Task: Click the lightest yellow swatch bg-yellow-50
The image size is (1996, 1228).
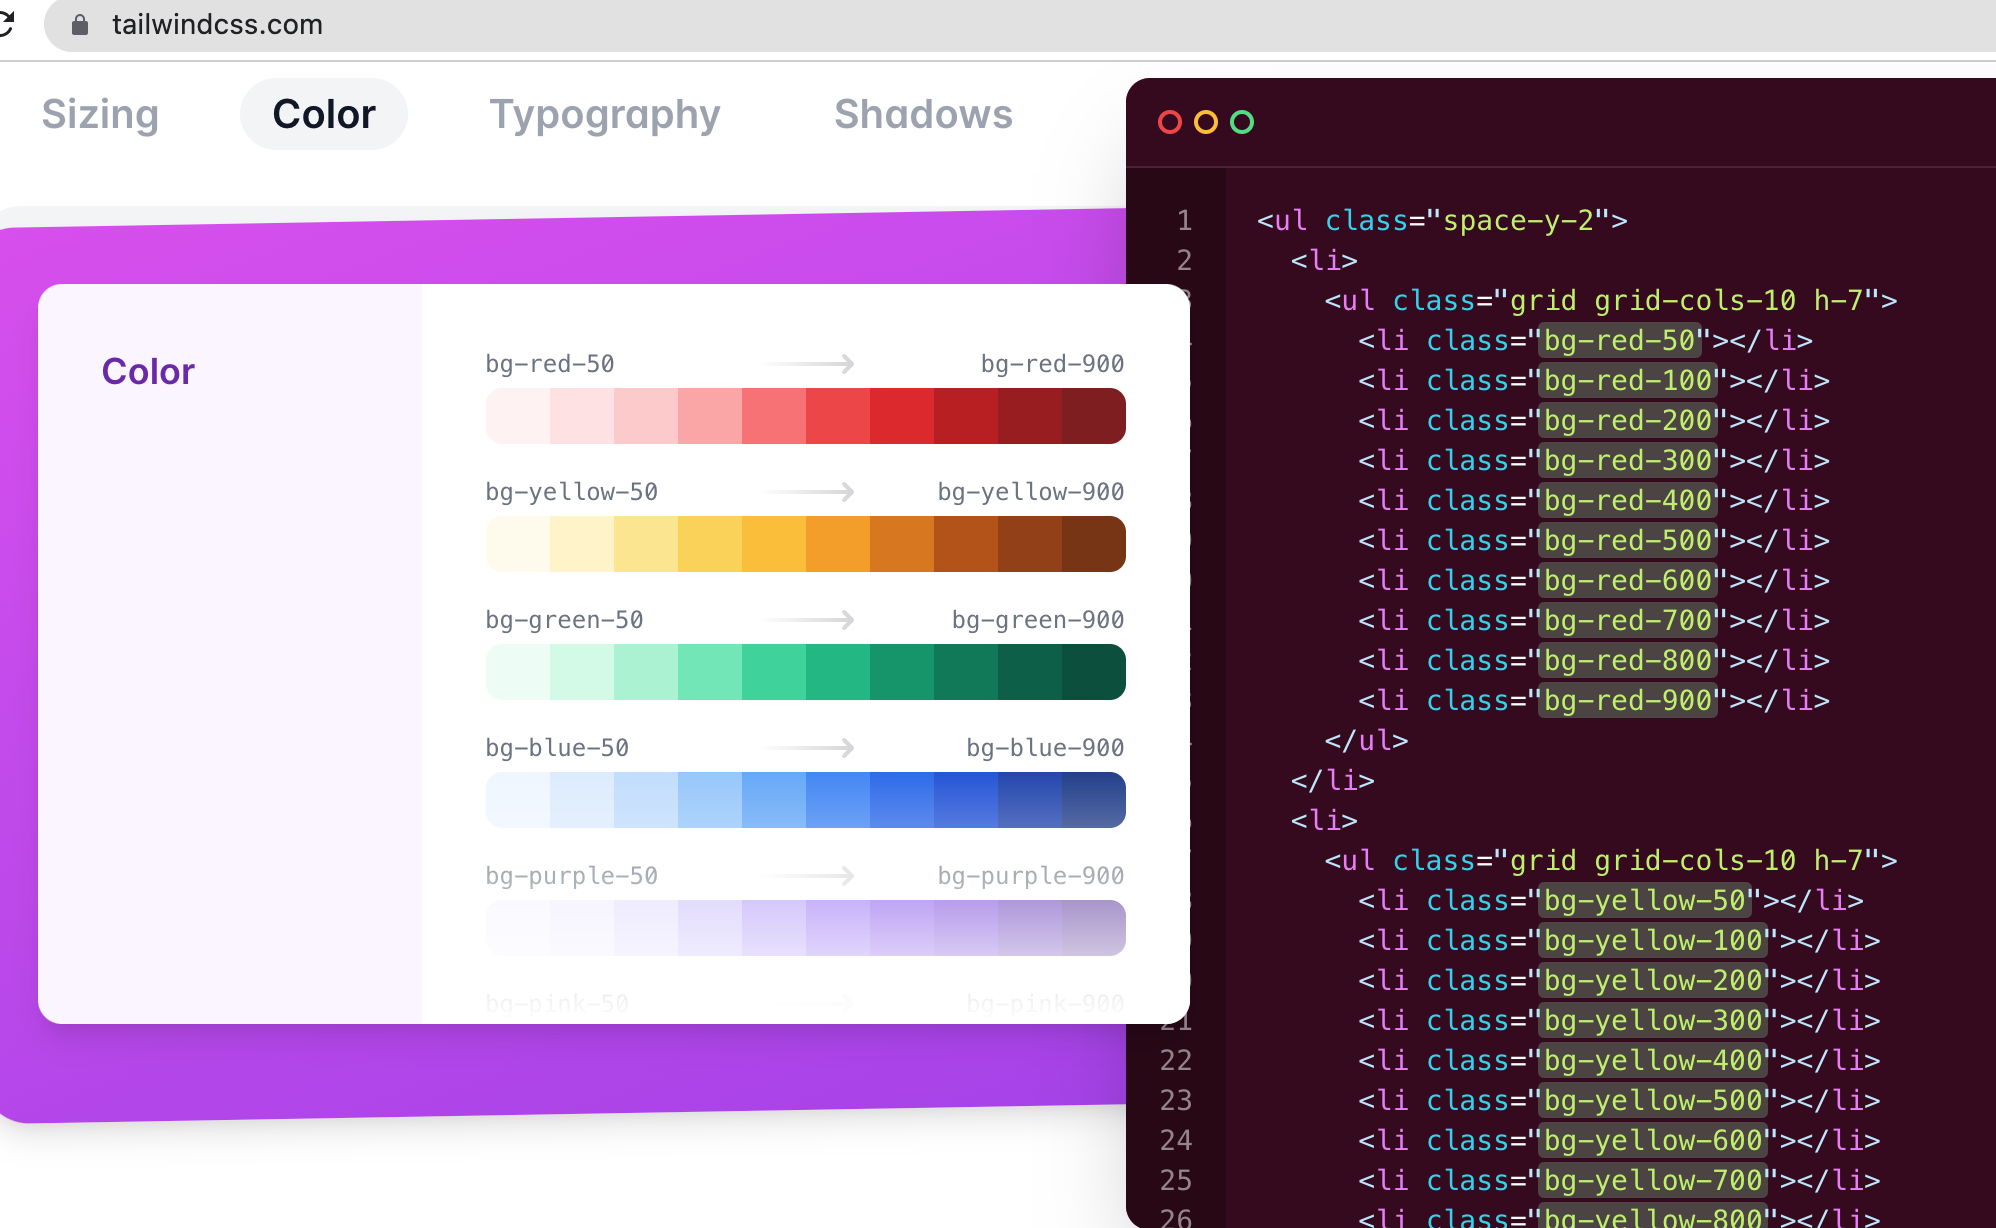Action: tap(518, 544)
